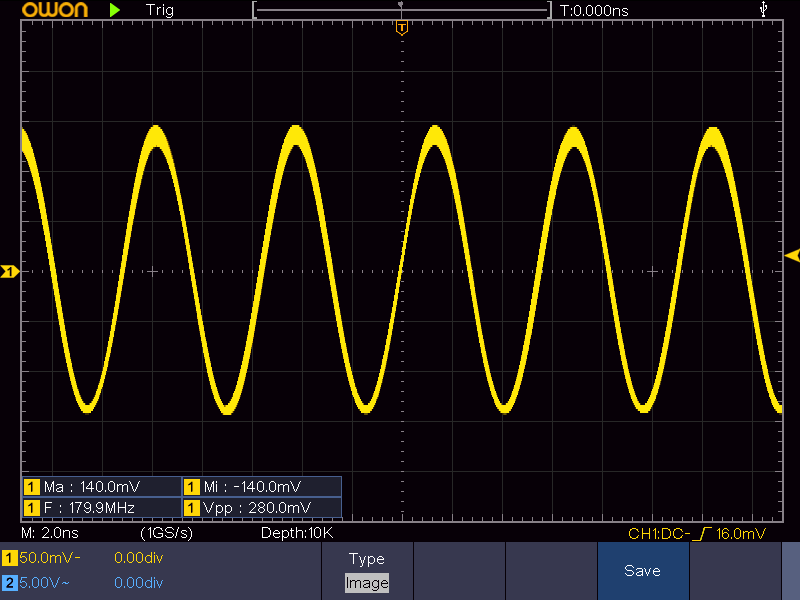The image size is (800, 600).
Task: Click the 50.0mV channel 1 scale
Action: tap(49, 558)
